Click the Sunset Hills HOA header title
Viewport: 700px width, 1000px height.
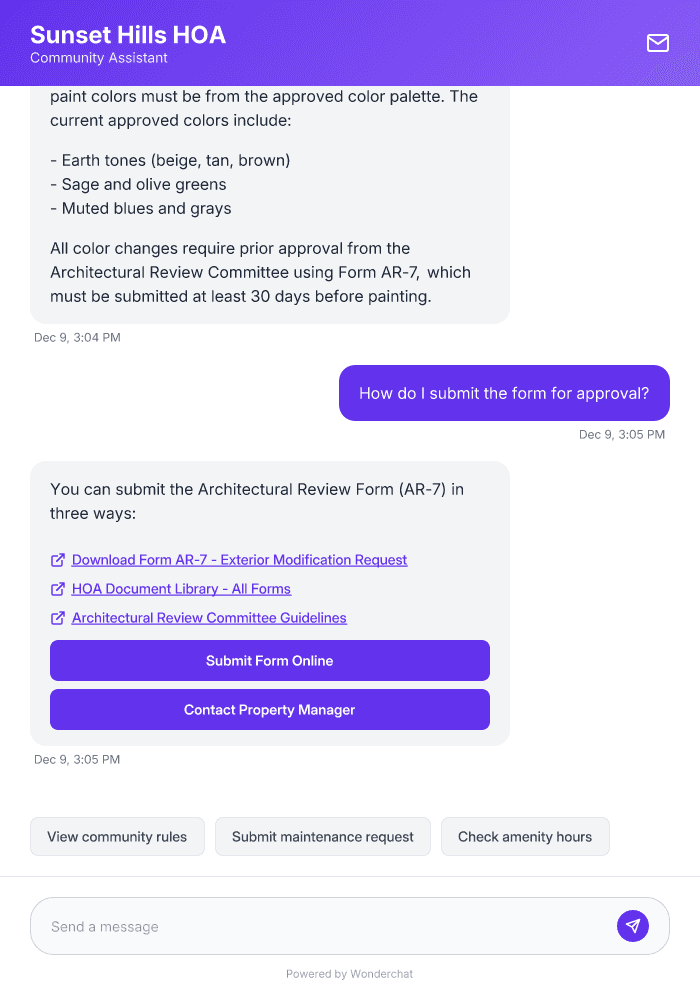129,35
